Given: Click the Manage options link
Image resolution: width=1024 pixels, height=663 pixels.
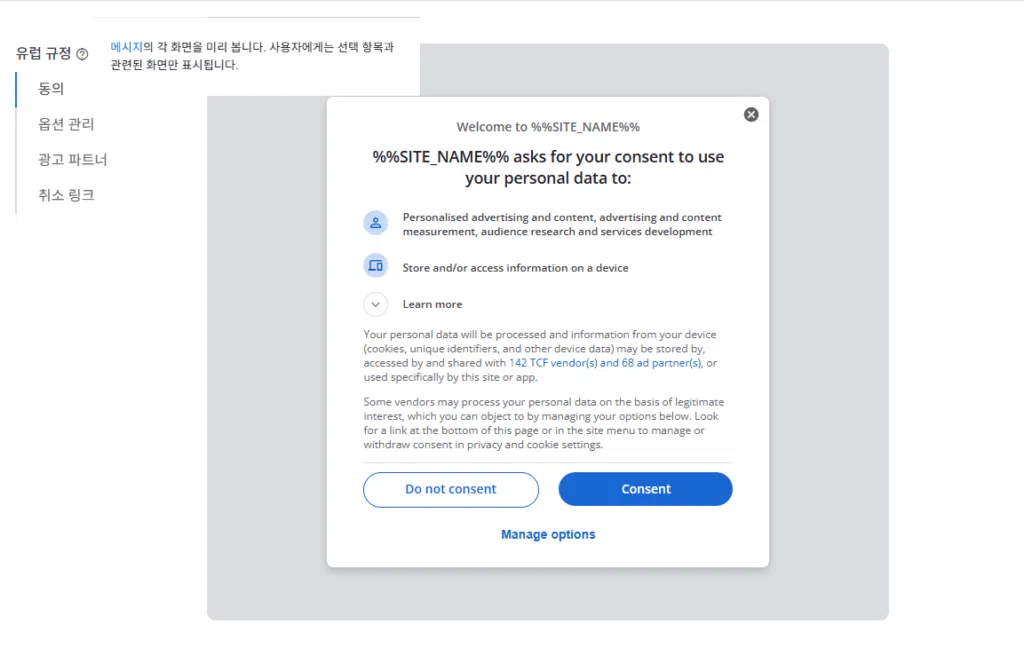Looking at the screenshot, I should [548, 534].
